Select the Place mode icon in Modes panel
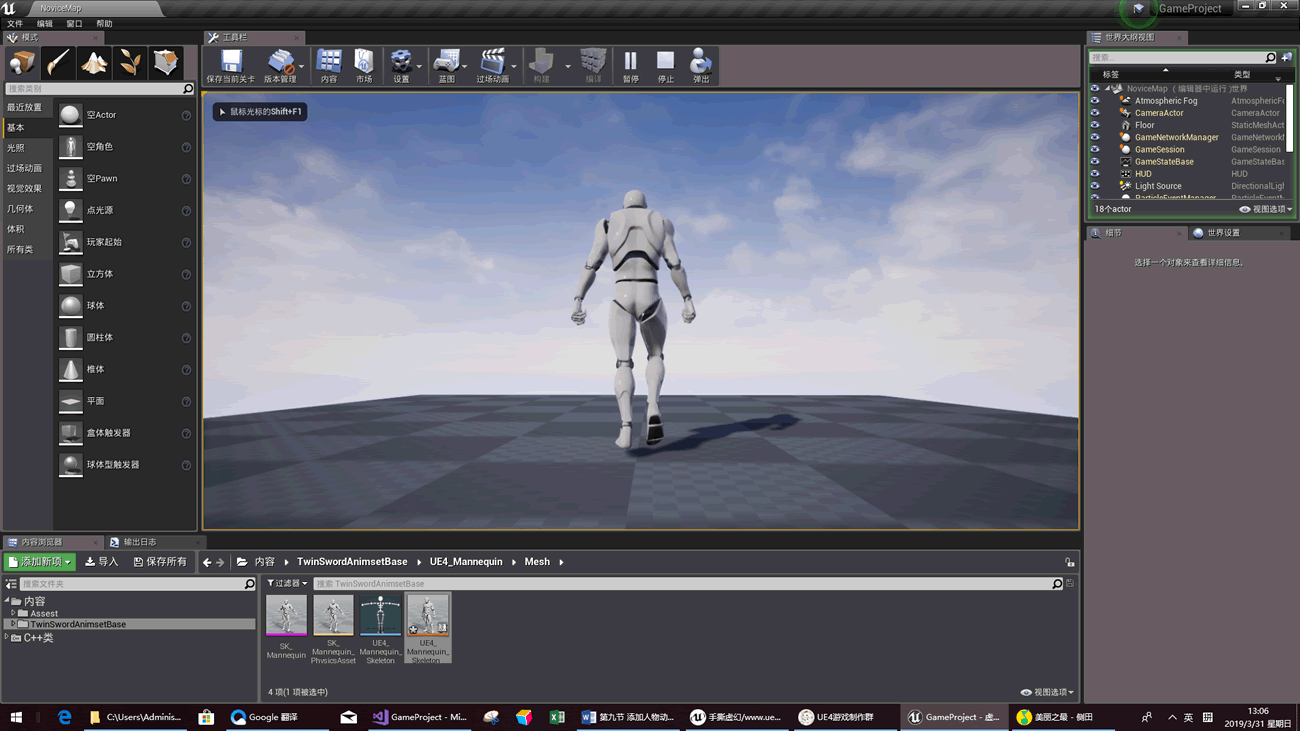The height and width of the screenshot is (731, 1300). 22,63
